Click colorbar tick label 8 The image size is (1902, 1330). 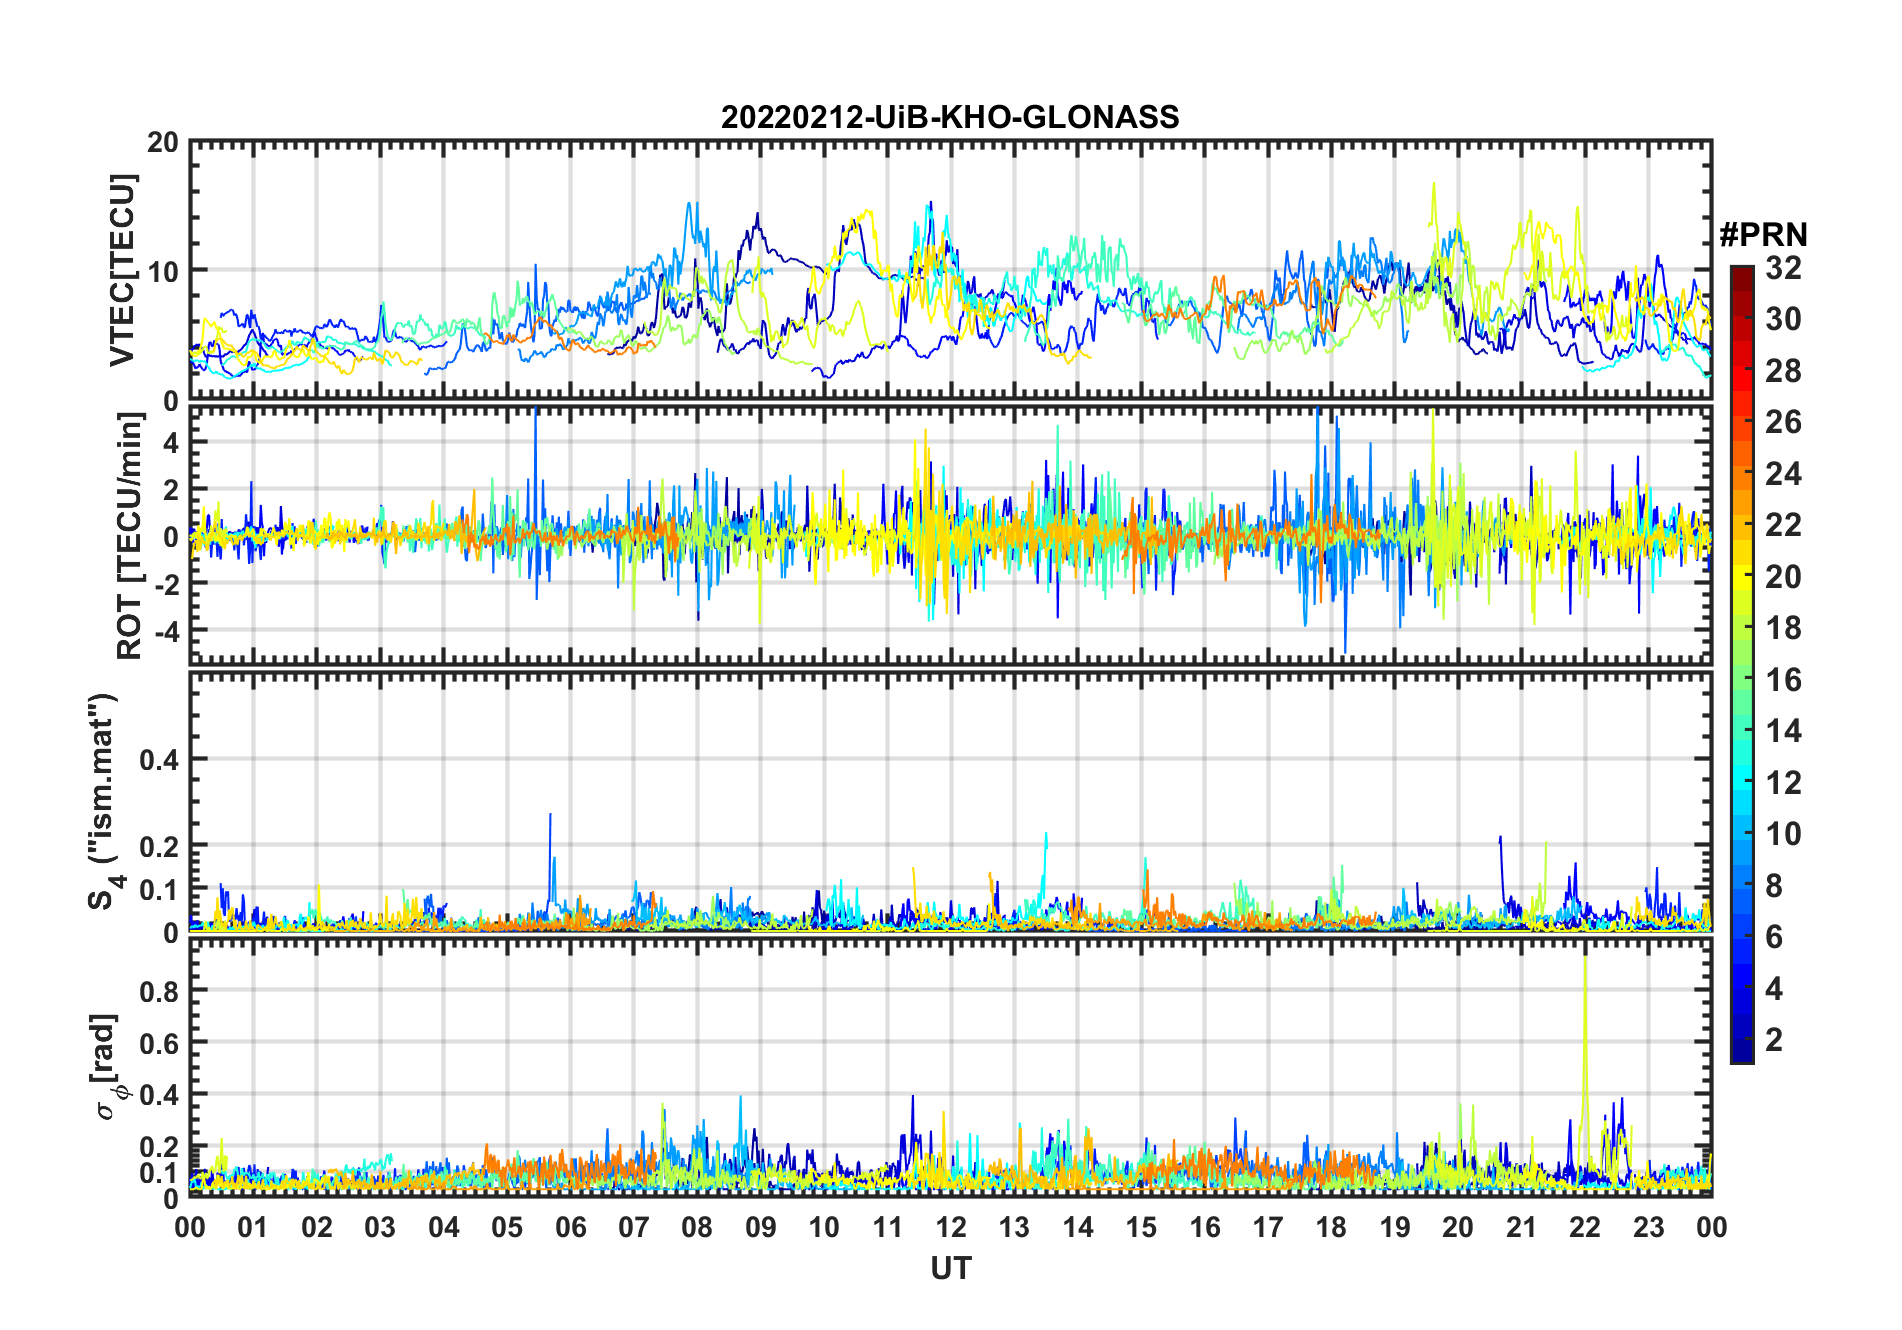pos(1775,885)
